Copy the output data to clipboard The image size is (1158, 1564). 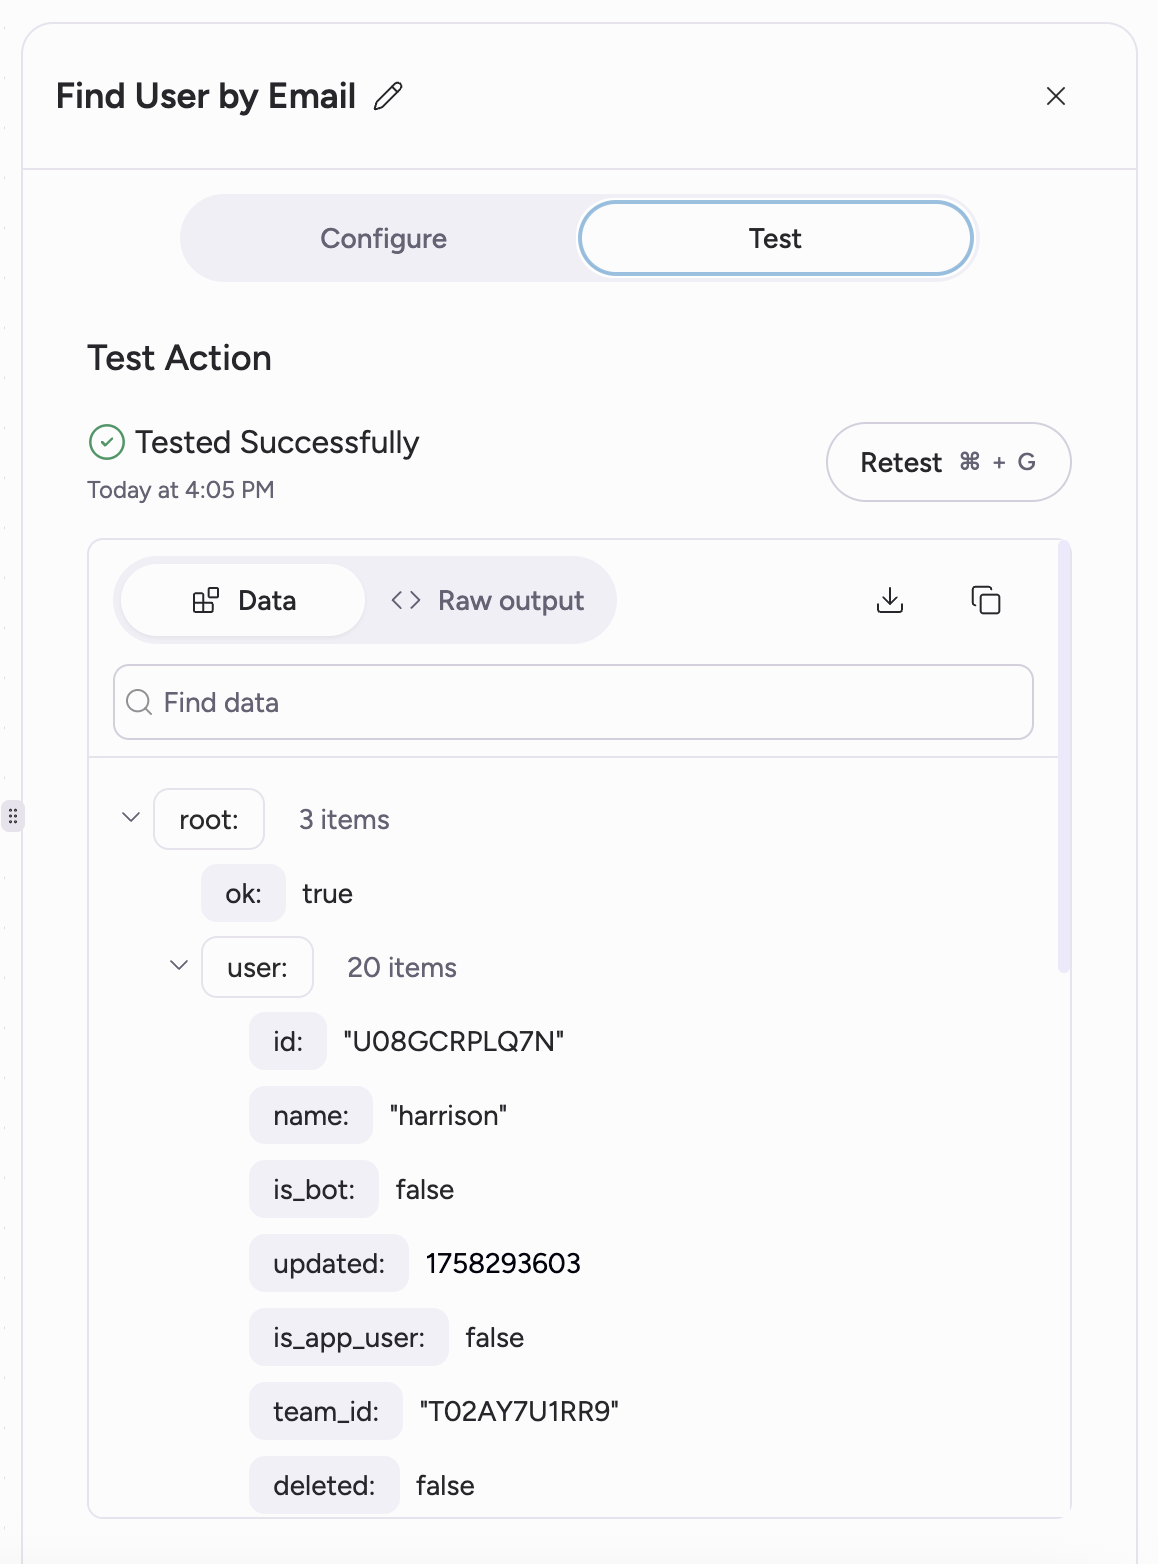[985, 600]
